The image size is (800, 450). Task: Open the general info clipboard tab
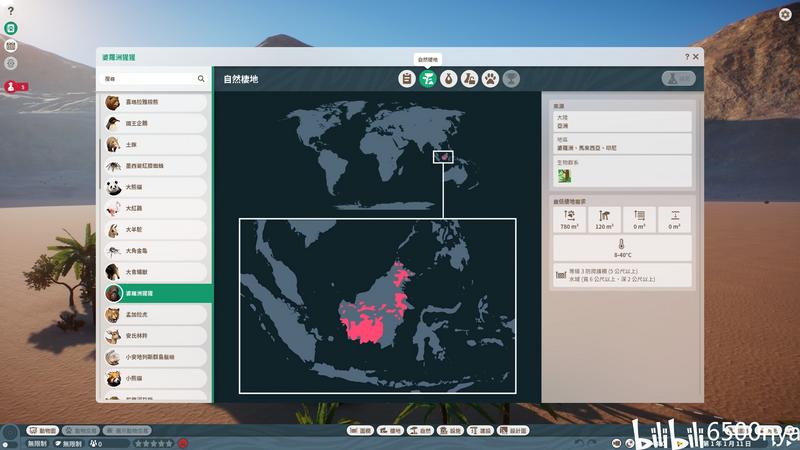click(x=407, y=79)
